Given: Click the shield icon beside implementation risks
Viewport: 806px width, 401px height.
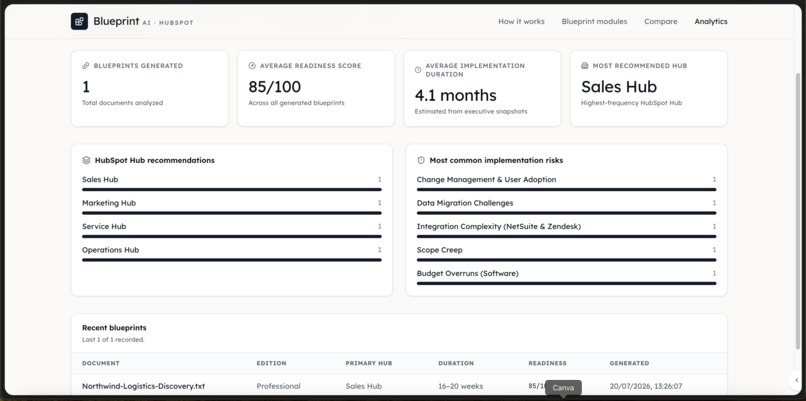Looking at the screenshot, I should 421,160.
